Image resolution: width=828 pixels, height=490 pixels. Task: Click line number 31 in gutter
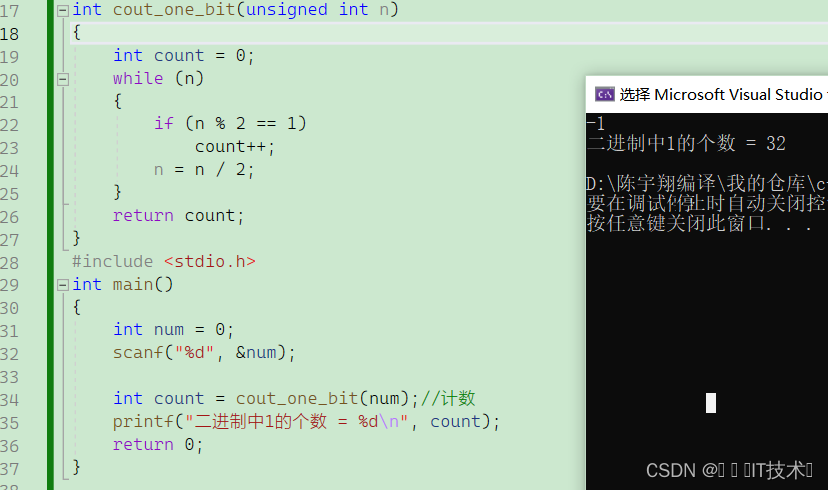[10, 331]
